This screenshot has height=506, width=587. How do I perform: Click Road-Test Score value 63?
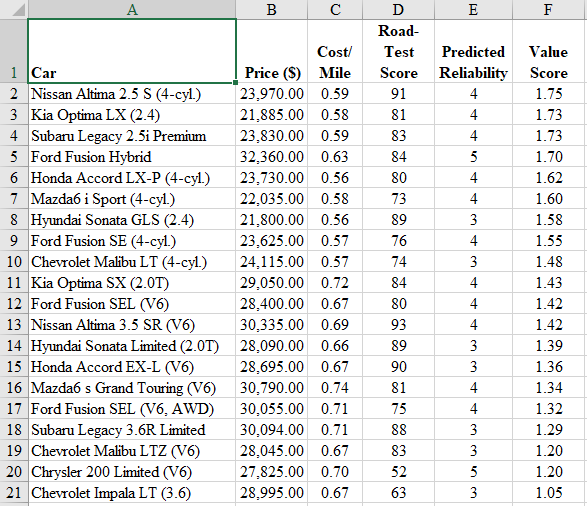click(x=398, y=493)
